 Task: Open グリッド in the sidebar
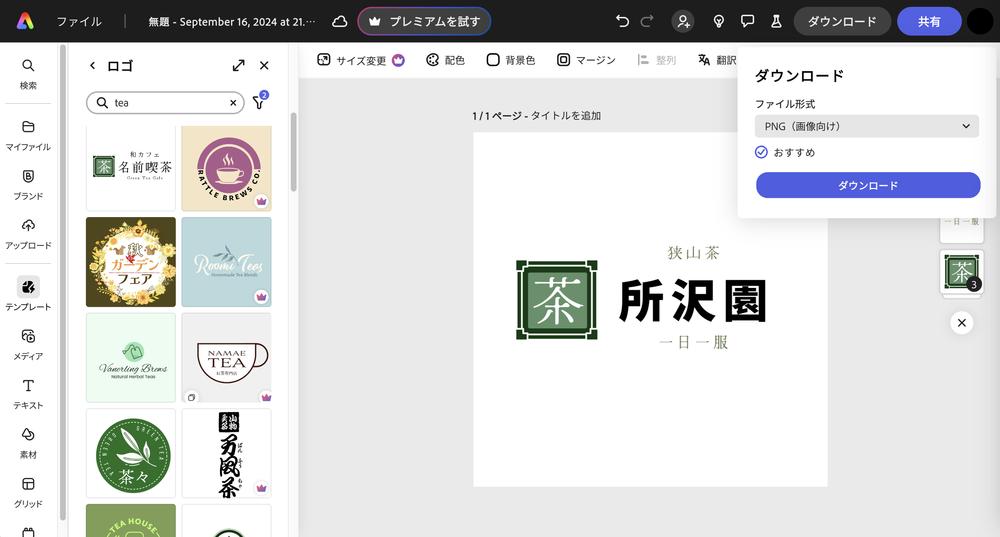pyautogui.click(x=28, y=492)
